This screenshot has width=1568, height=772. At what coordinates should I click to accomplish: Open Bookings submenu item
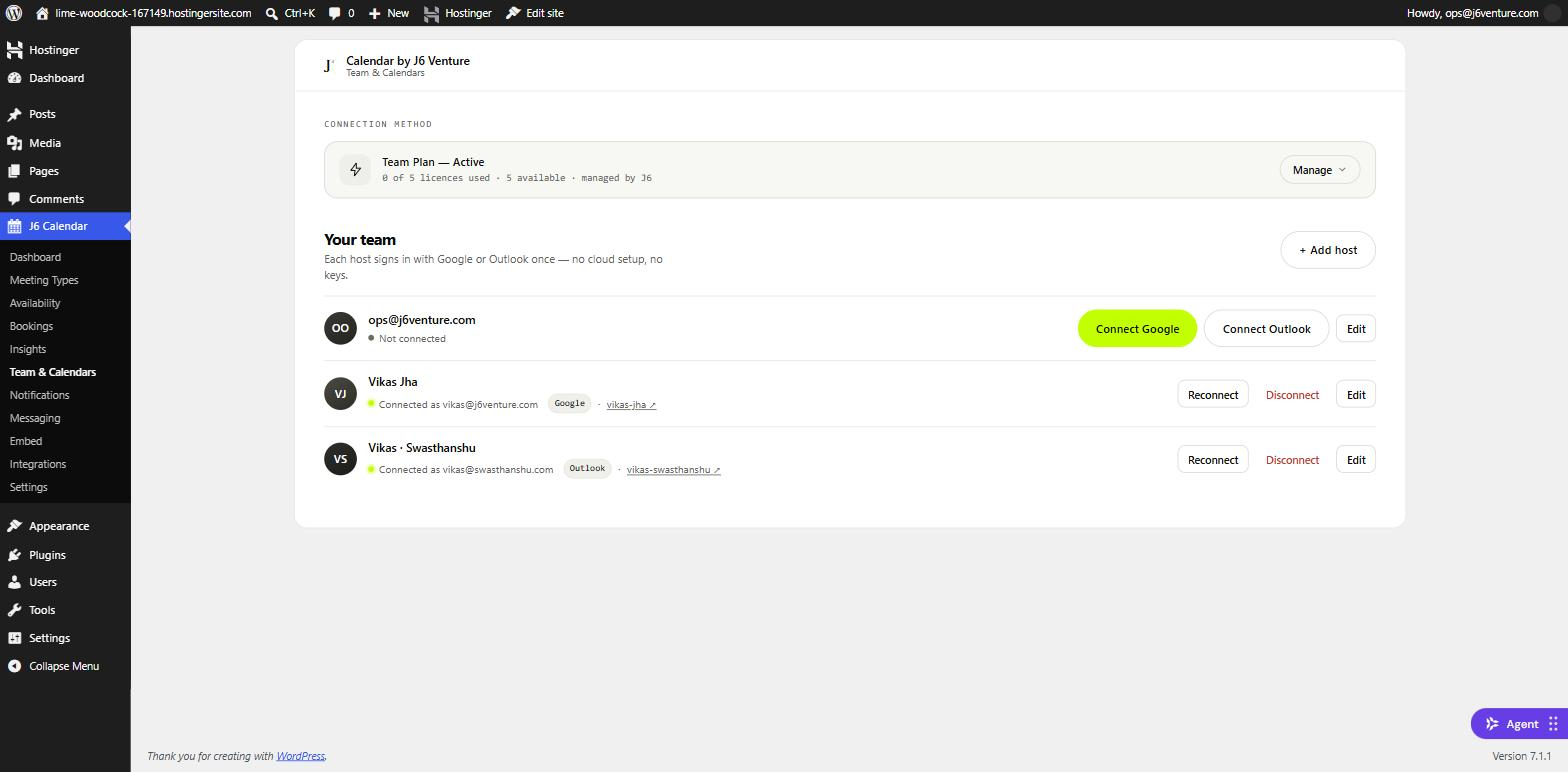tap(31, 326)
